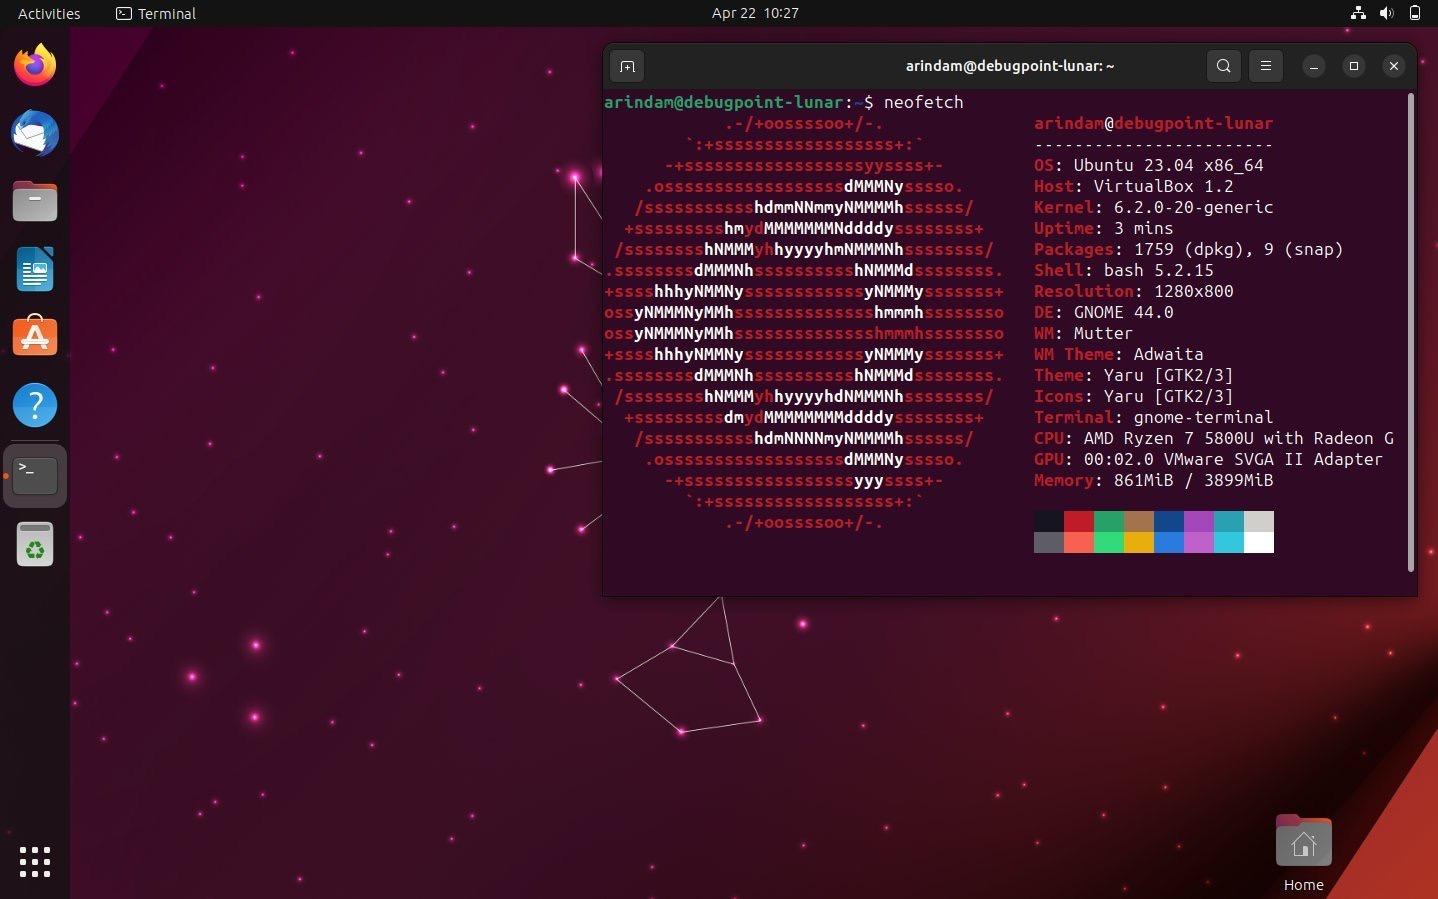Click the network status icon

click(1358, 13)
